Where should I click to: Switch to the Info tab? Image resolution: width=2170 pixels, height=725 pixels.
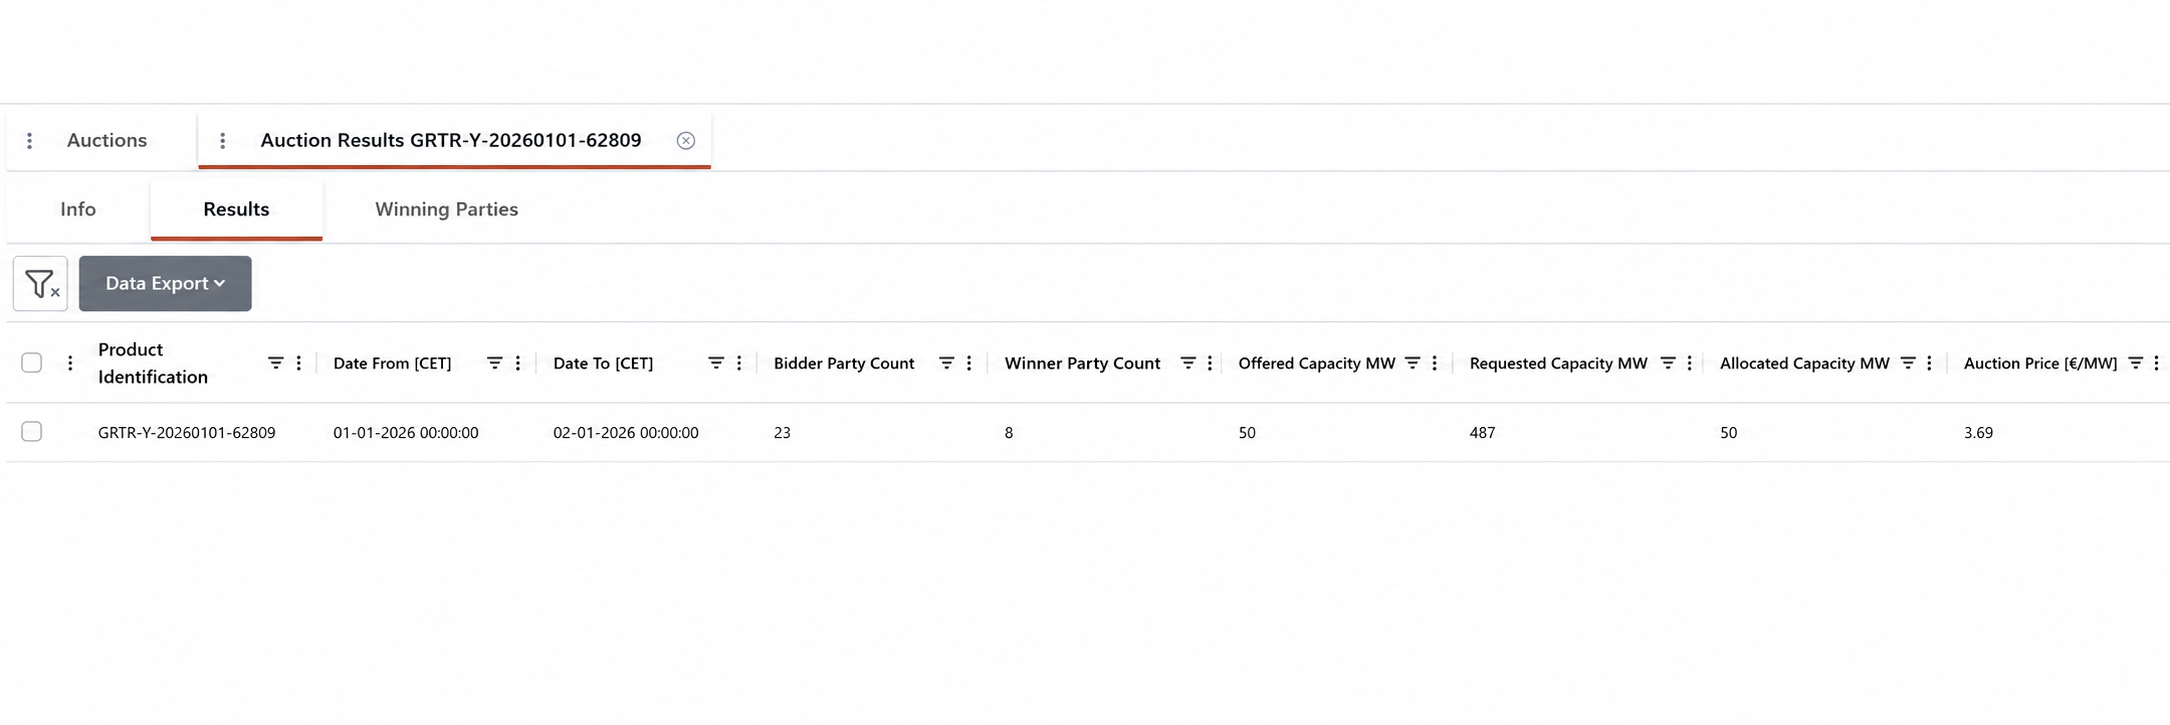pos(78,209)
